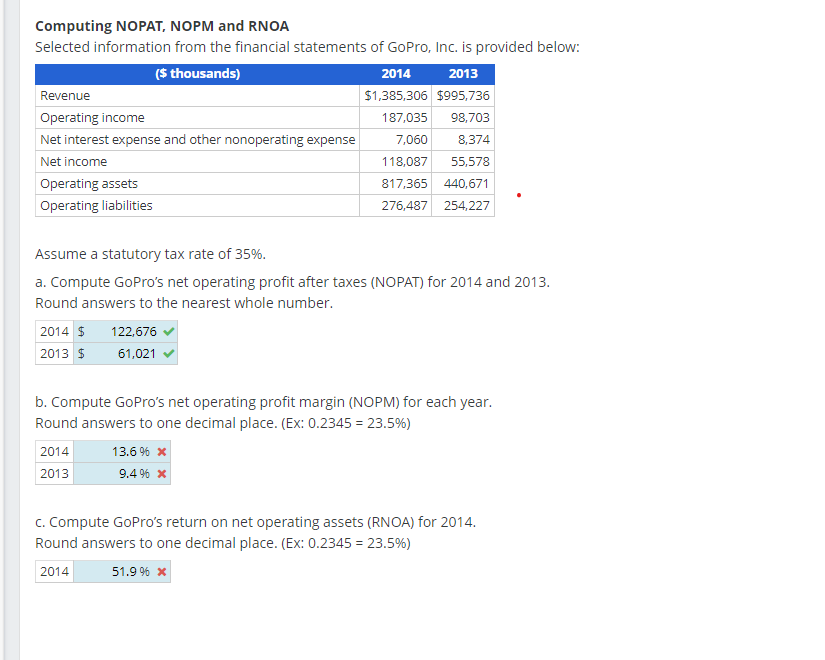
Task: Click the green checkmark beside 61,021
Action: [x=166, y=353]
